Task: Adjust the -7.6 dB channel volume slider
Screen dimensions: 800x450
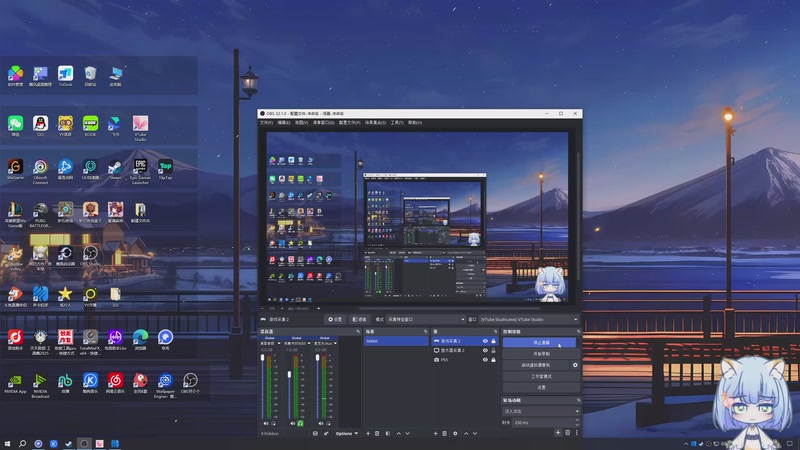Action: [x=289, y=388]
